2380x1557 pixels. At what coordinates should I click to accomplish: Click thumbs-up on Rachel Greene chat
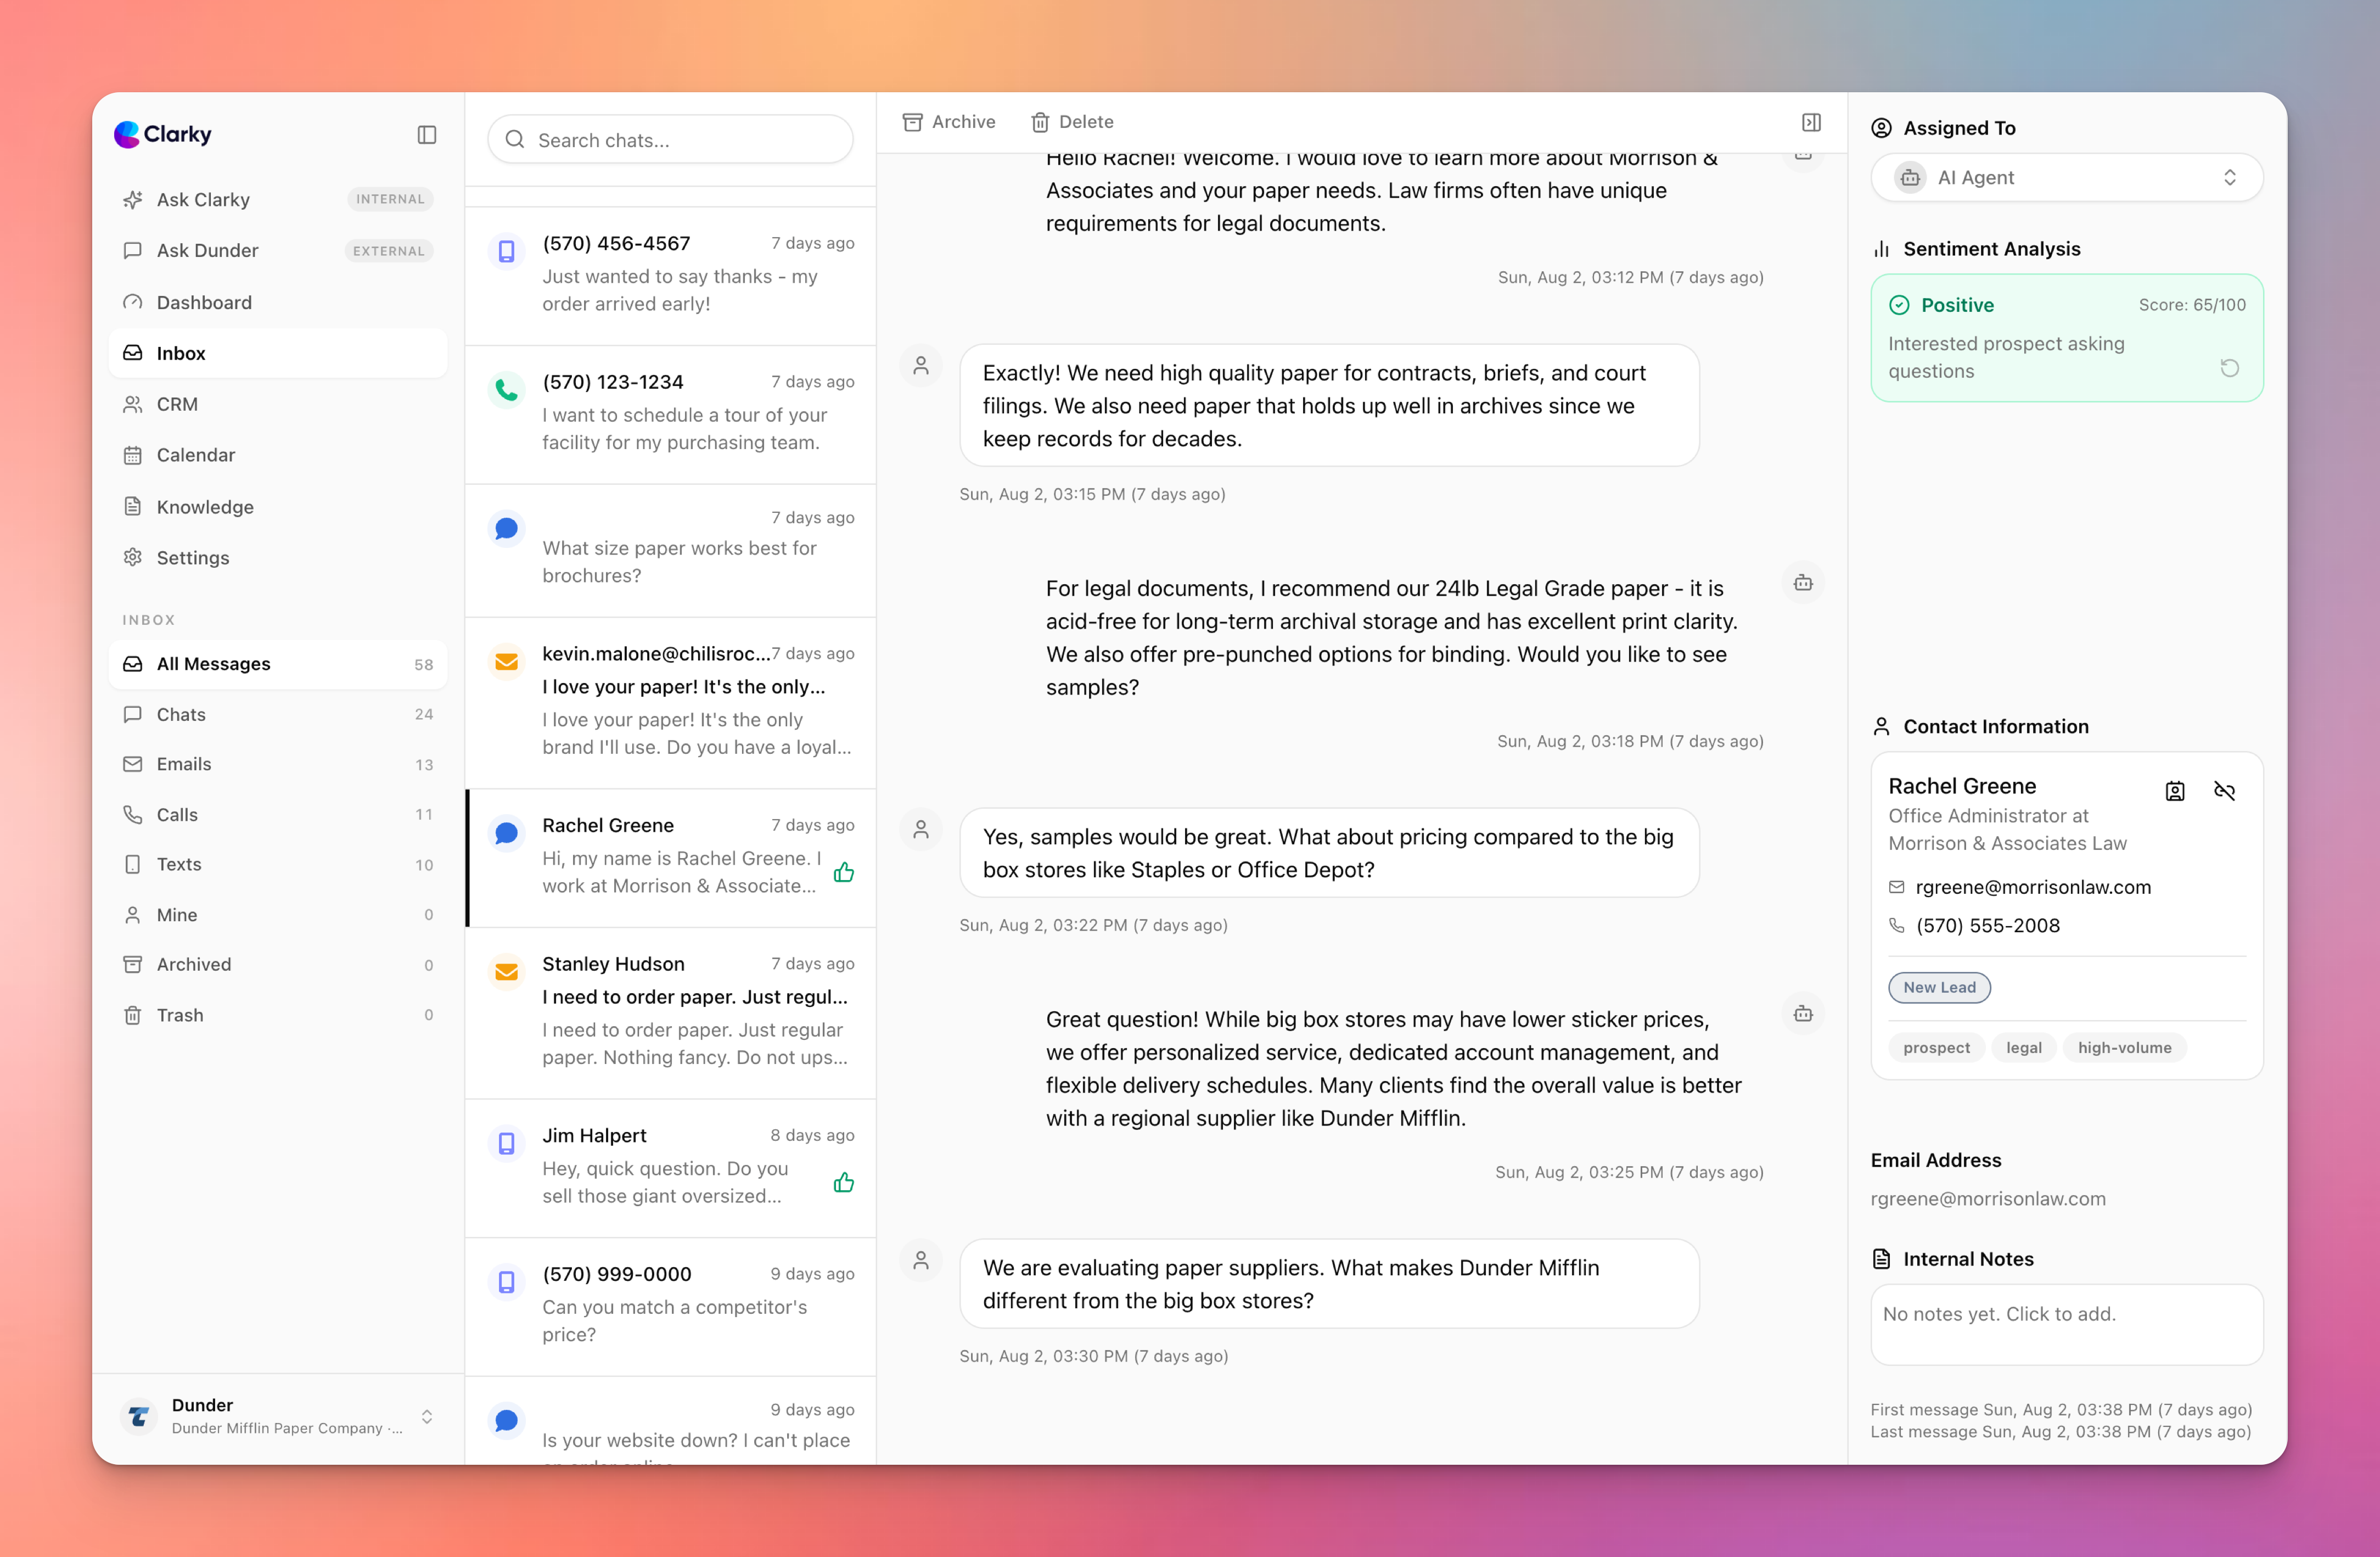click(x=844, y=872)
